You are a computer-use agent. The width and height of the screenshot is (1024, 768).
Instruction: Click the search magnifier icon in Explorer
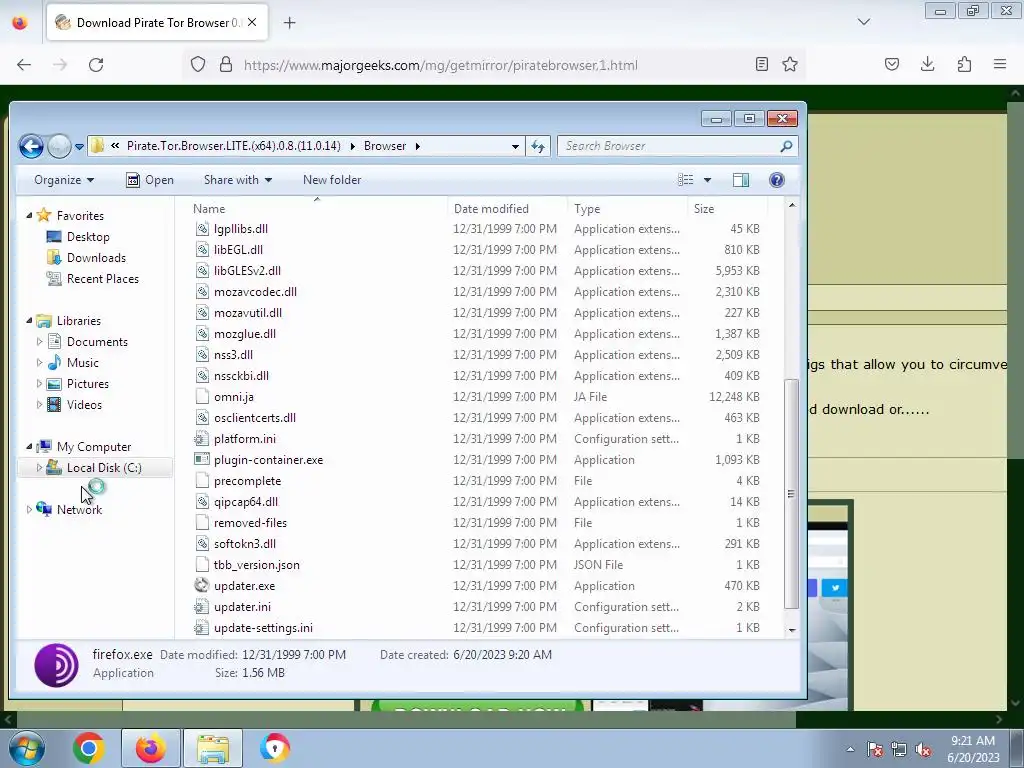tap(786, 146)
